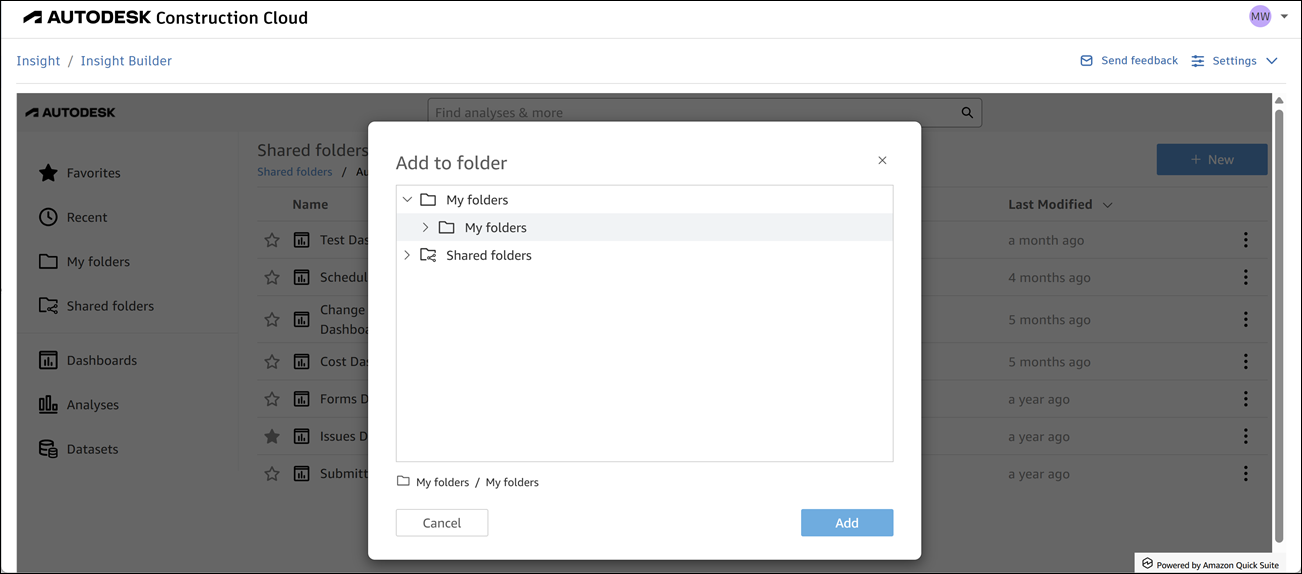
Task: Click the Dashboards sidebar icon
Action: click(48, 360)
